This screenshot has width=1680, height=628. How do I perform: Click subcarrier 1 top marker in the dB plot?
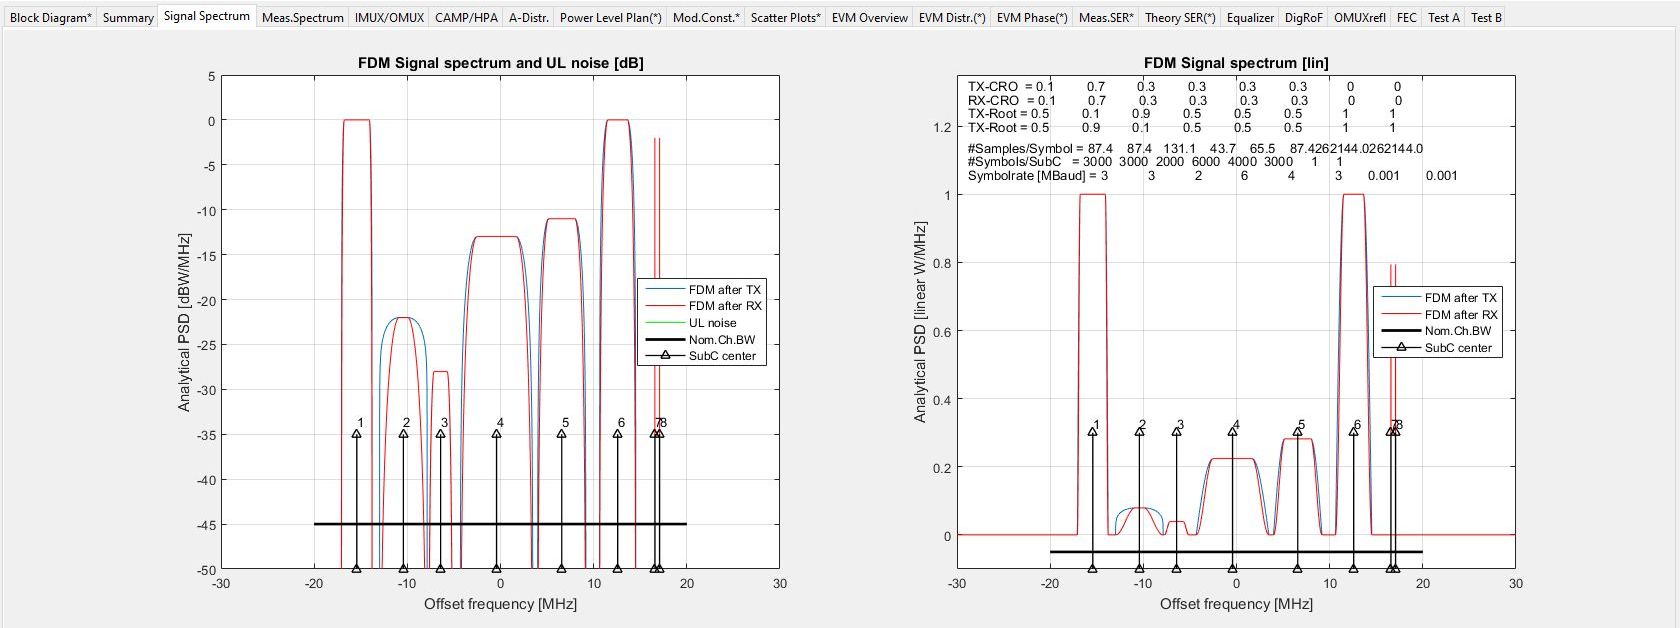tap(356, 433)
